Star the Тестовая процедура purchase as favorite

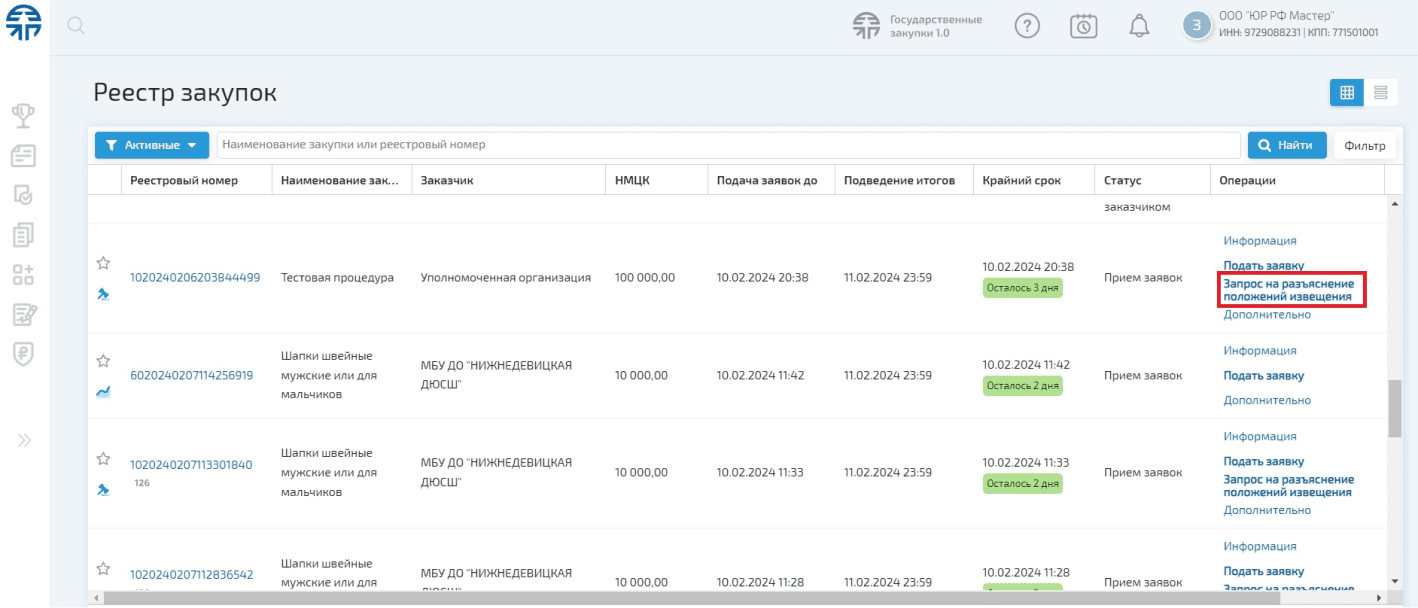pyautogui.click(x=103, y=263)
